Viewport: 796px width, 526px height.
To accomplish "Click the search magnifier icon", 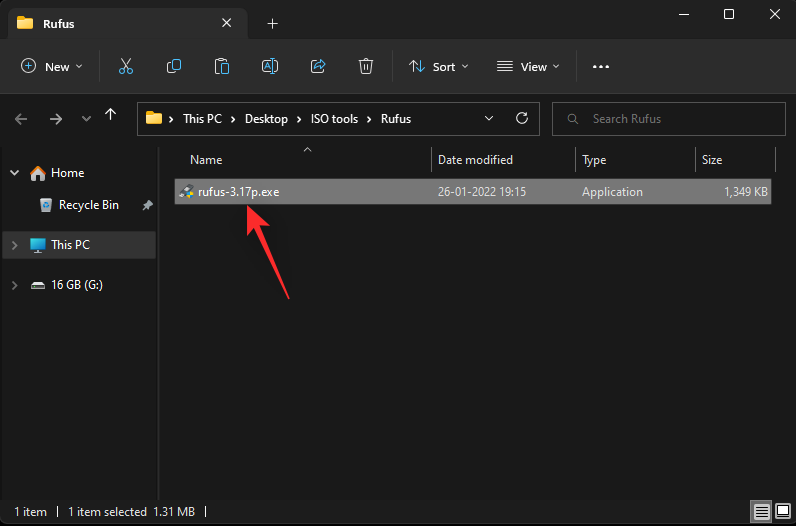I will point(573,119).
